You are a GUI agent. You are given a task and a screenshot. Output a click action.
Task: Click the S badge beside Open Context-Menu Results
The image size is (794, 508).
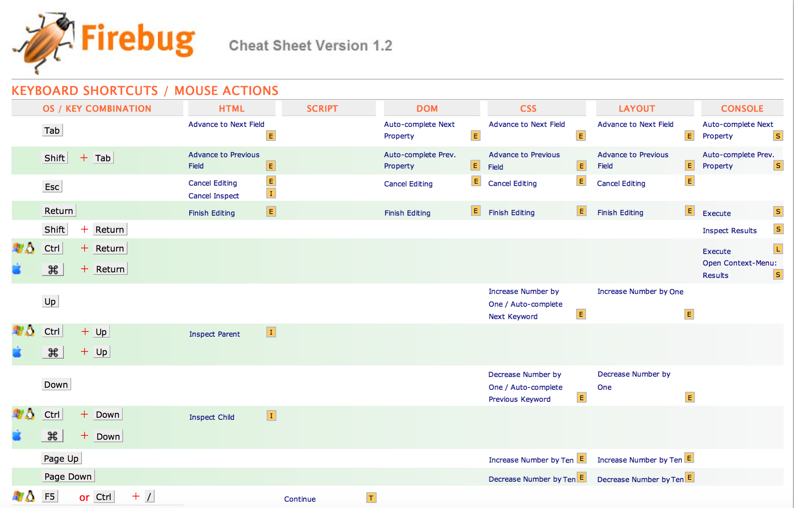coord(778,275)
